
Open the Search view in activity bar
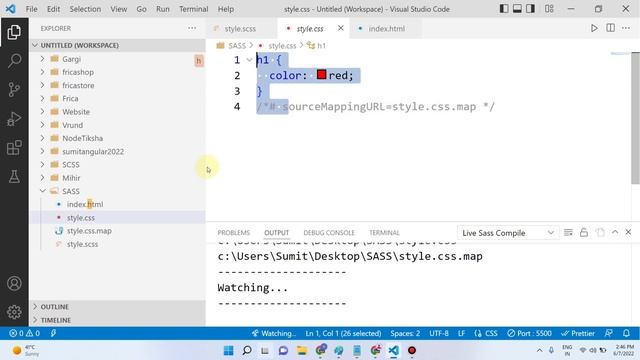tap(14, 61)
